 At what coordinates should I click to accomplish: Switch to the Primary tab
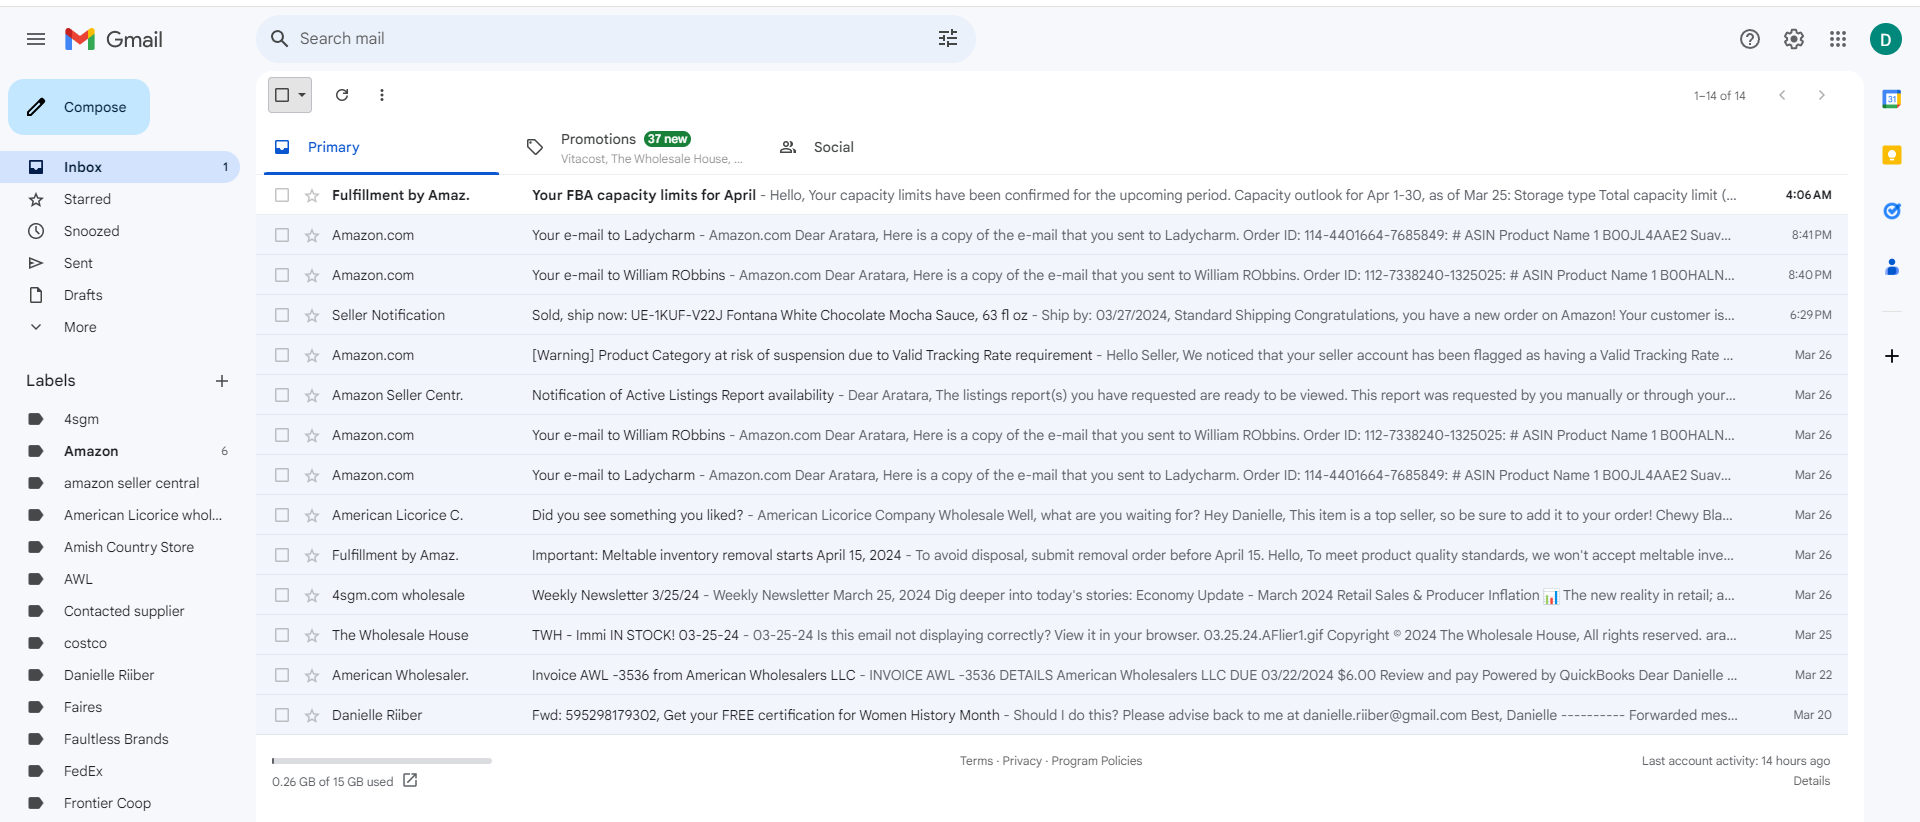(381, 147)
